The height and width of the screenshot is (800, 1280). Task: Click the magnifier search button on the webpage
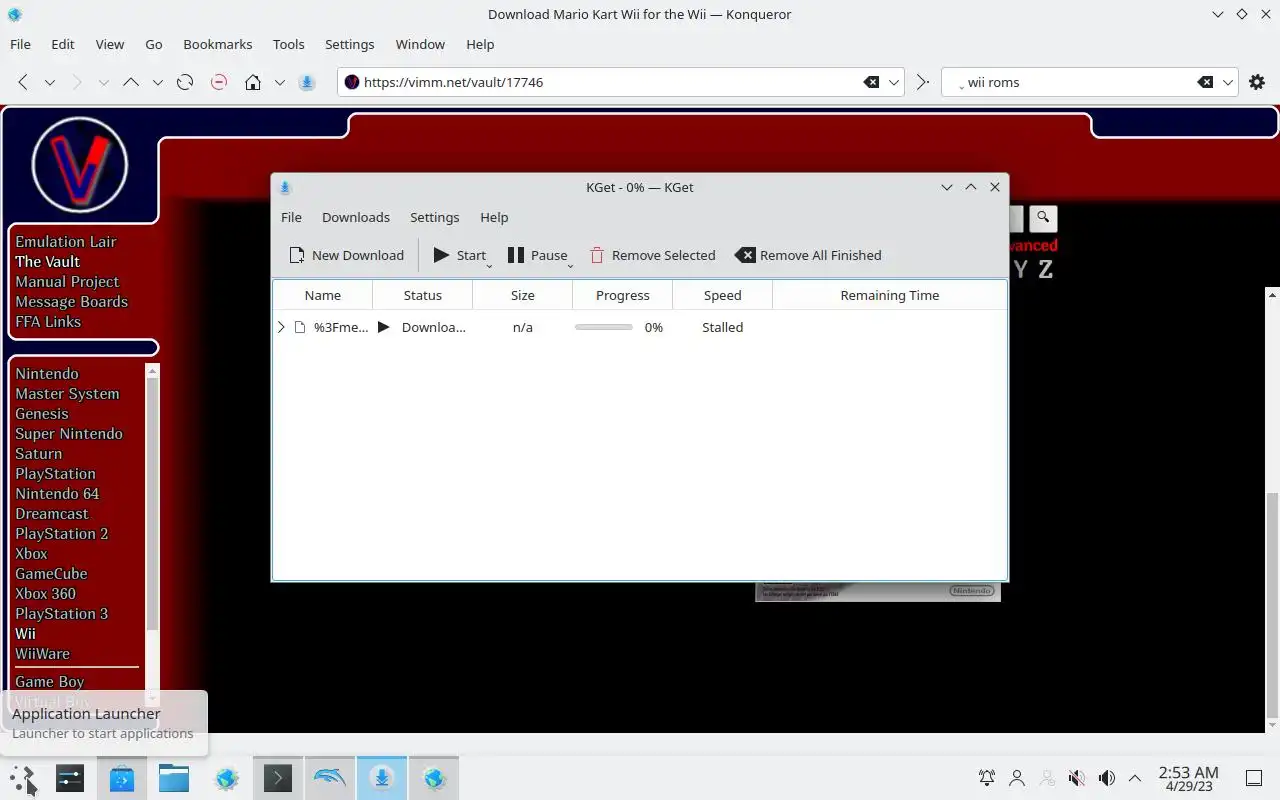coord(1043,218)
